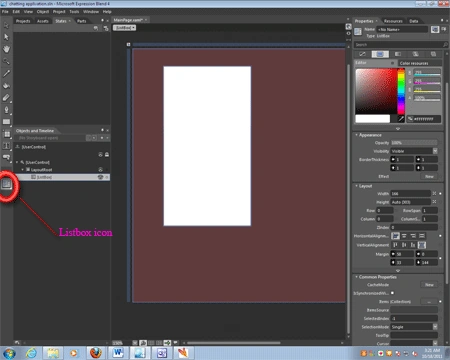Select the TextBlock text tool
This screenshot has height=360, width=450.
[x=6, y=146]
